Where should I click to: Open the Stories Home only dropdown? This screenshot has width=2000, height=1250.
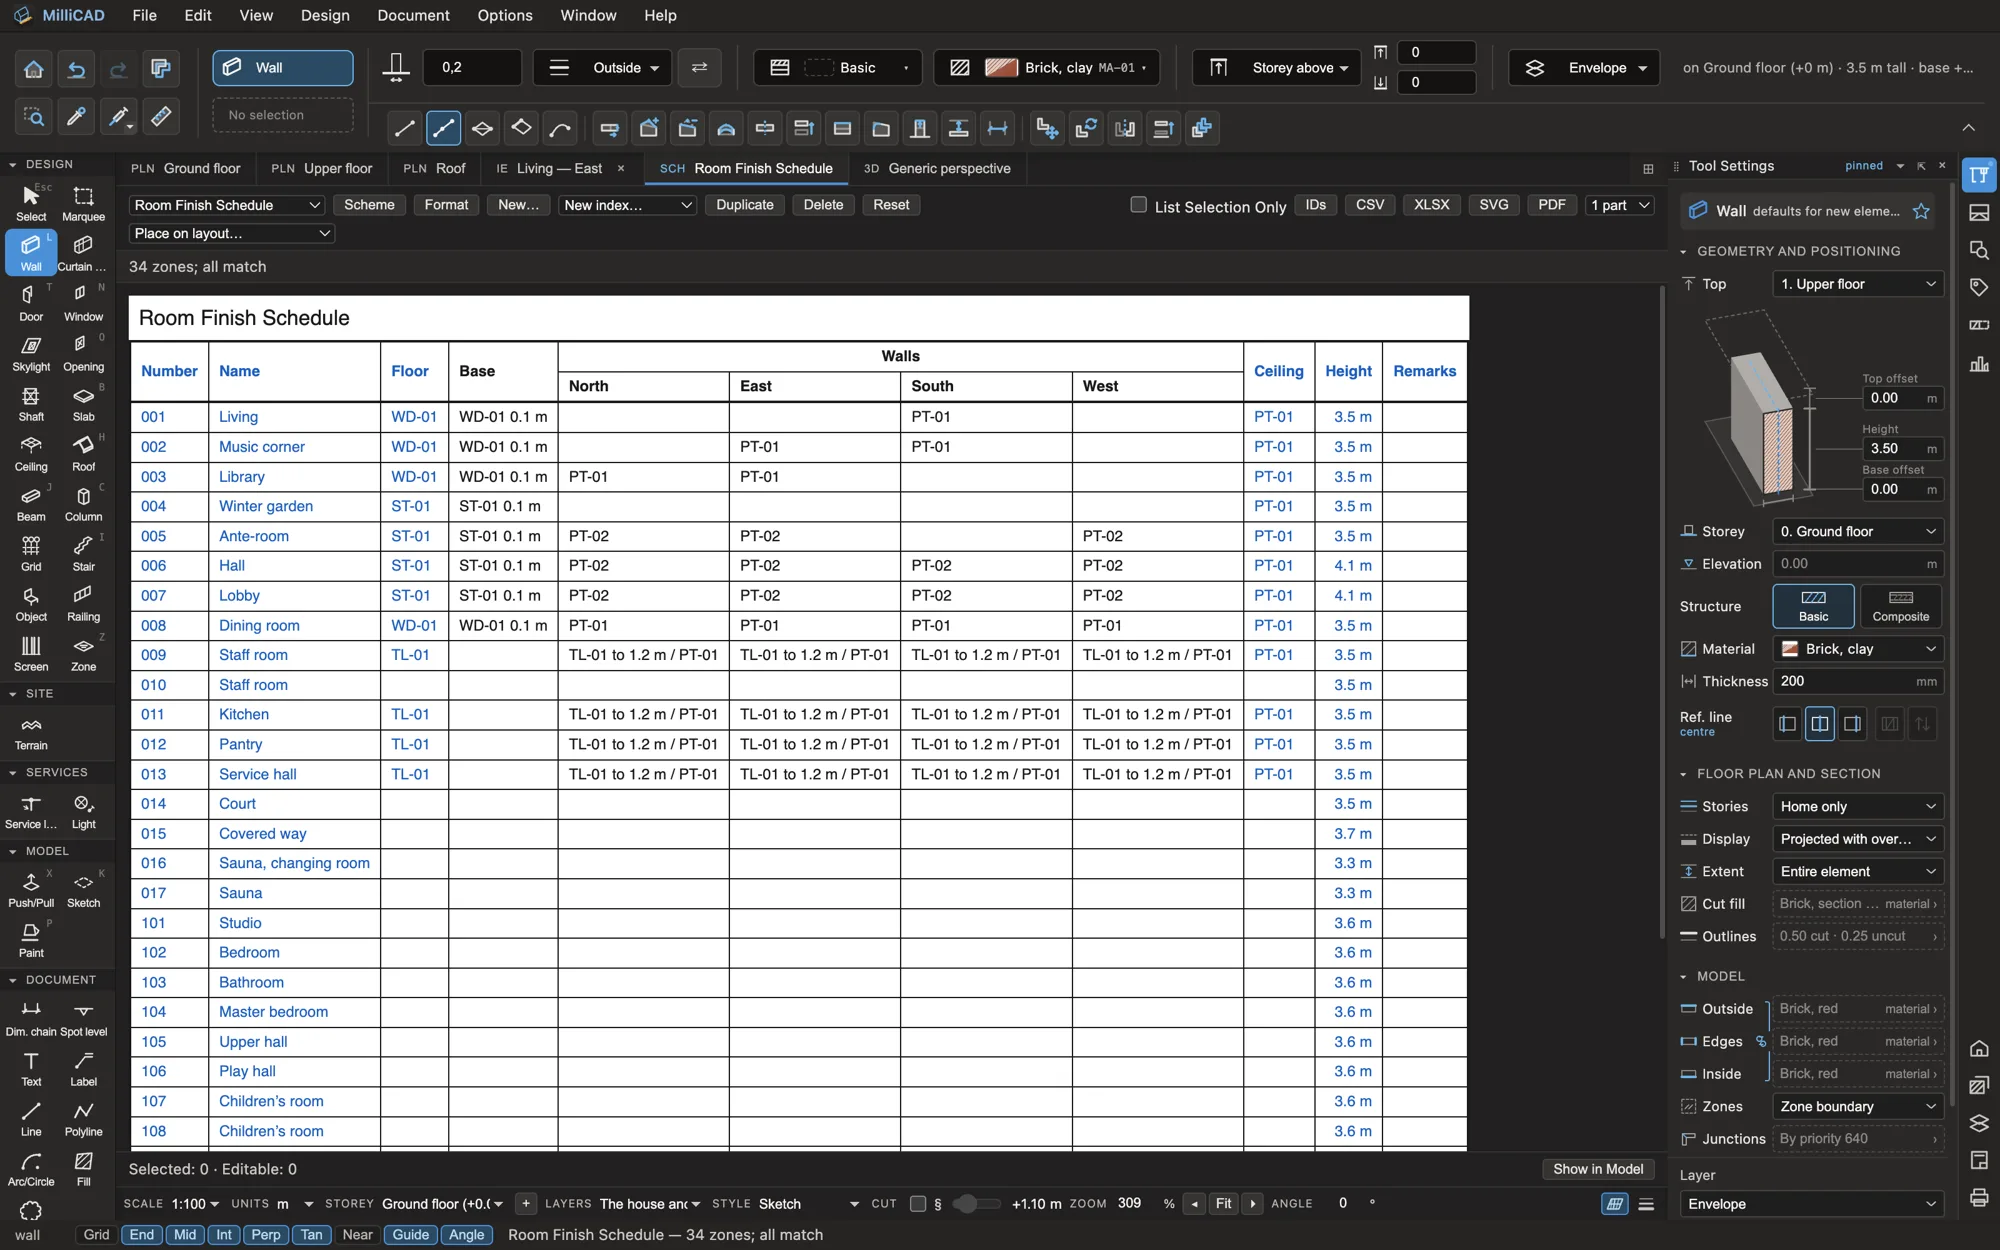tap(1858, 806)
